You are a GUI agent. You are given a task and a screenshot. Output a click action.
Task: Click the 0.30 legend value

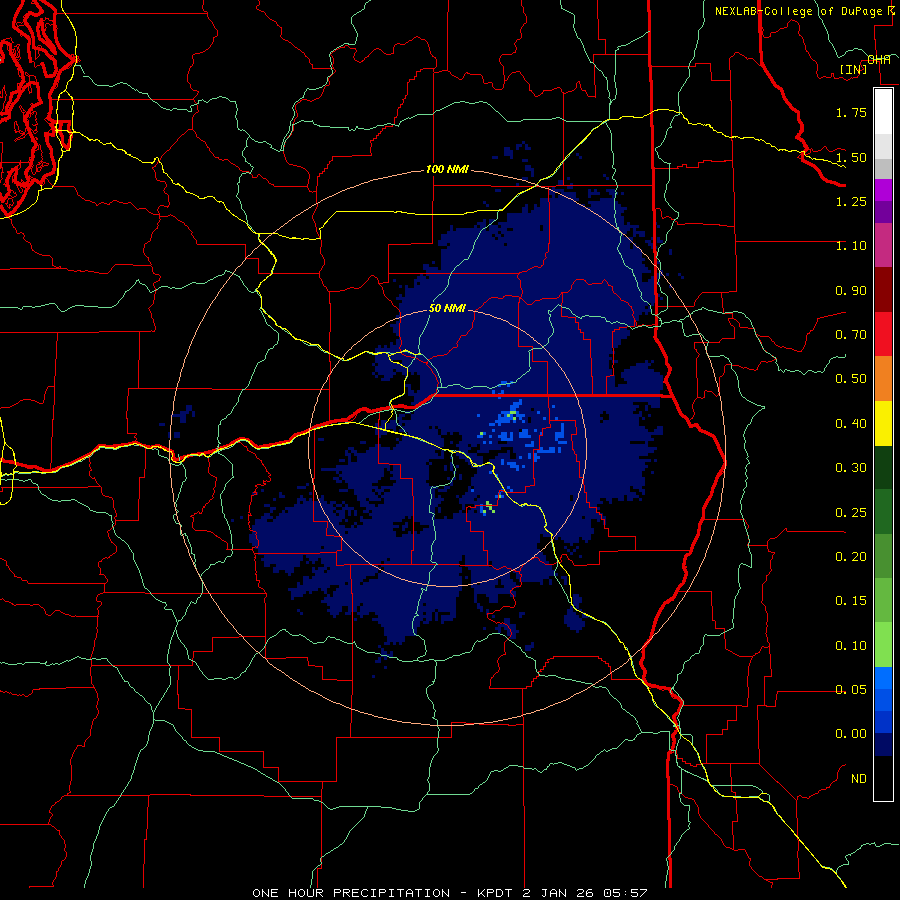851,468
